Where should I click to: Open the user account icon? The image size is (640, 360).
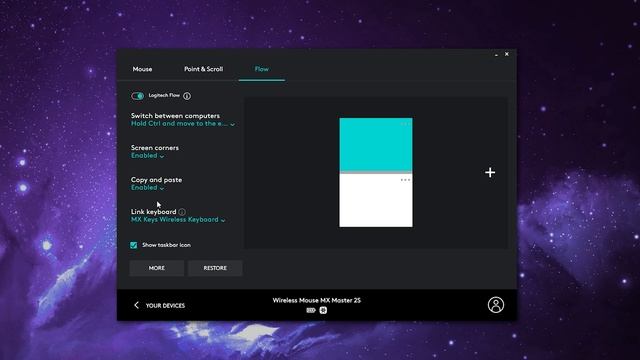pyautogui.click(x=496, y=305)
